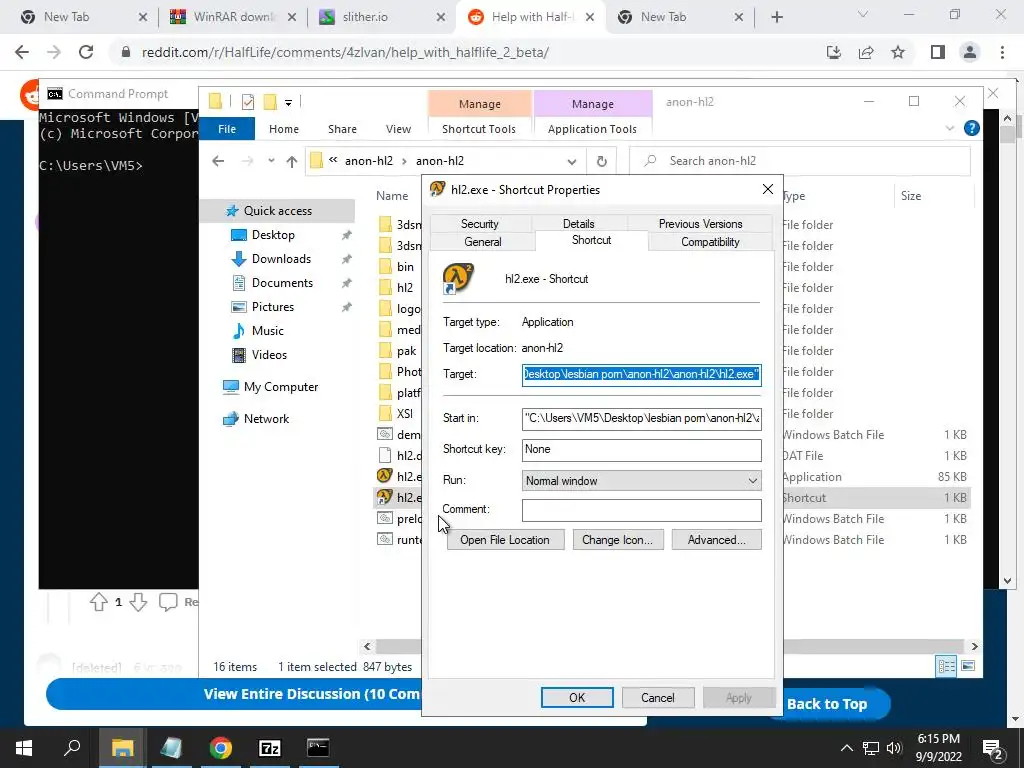Close the slither.io tab

click(x=441, y=17)
